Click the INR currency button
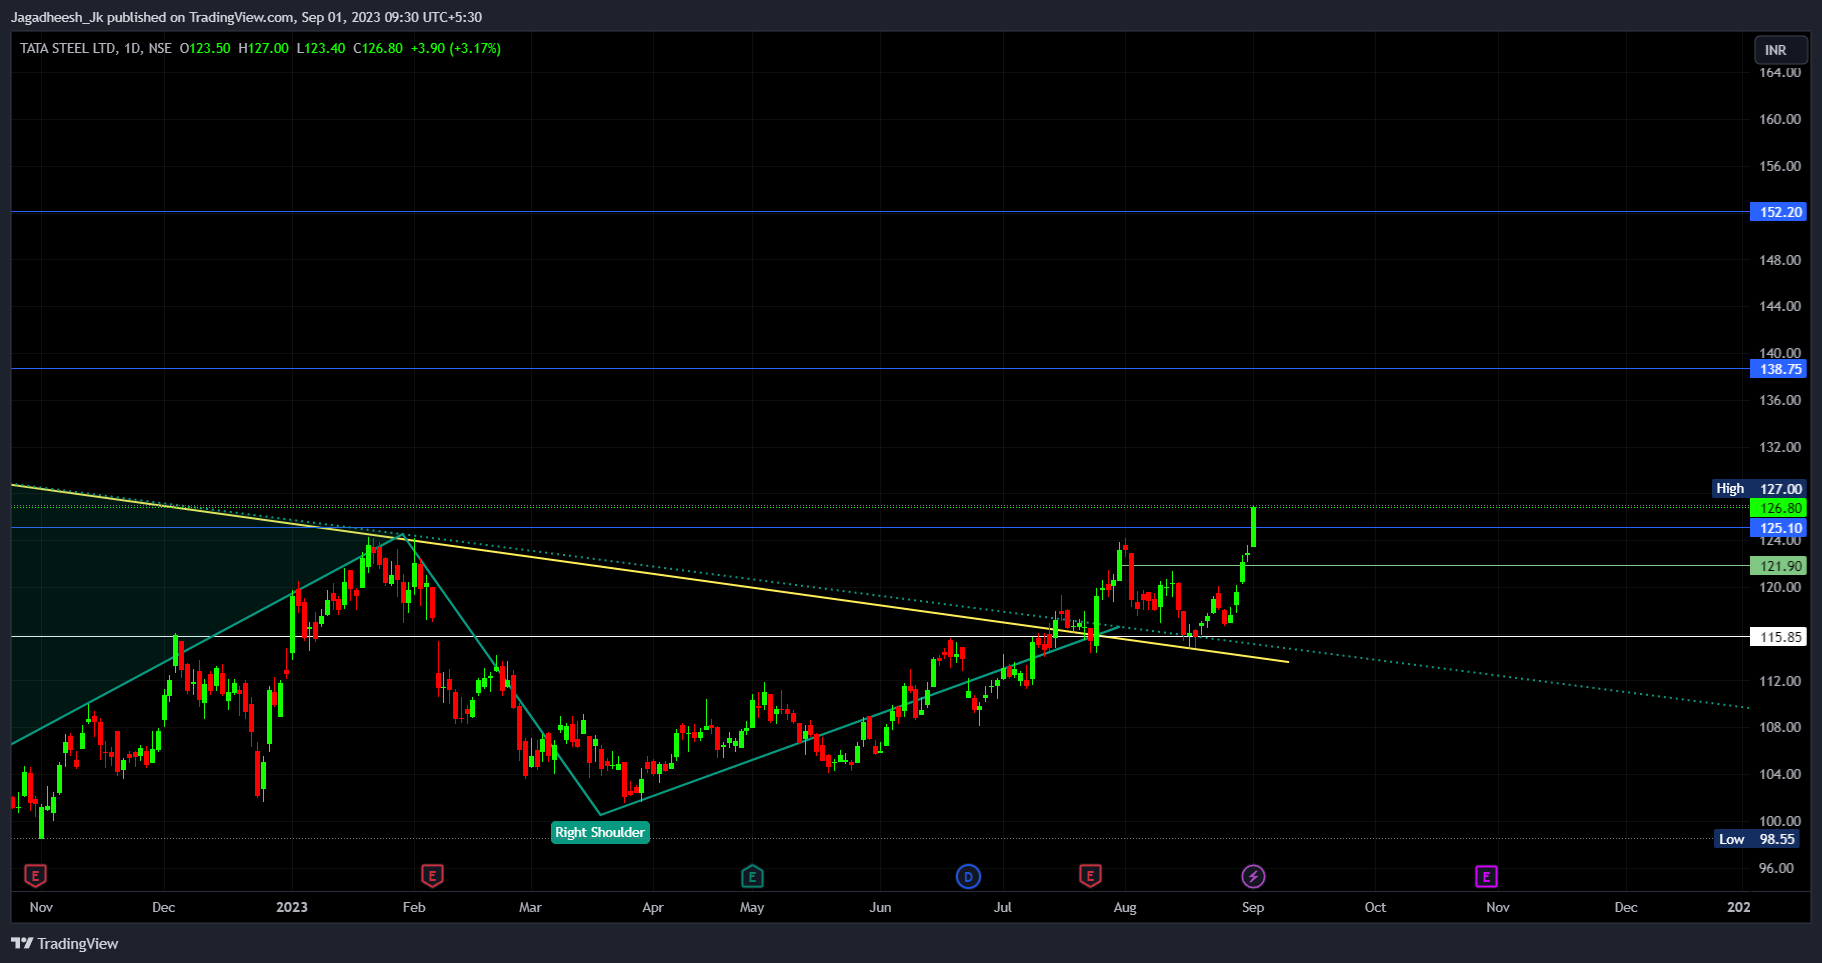This screenshot has width=1822, height=963. point(1781,50)
